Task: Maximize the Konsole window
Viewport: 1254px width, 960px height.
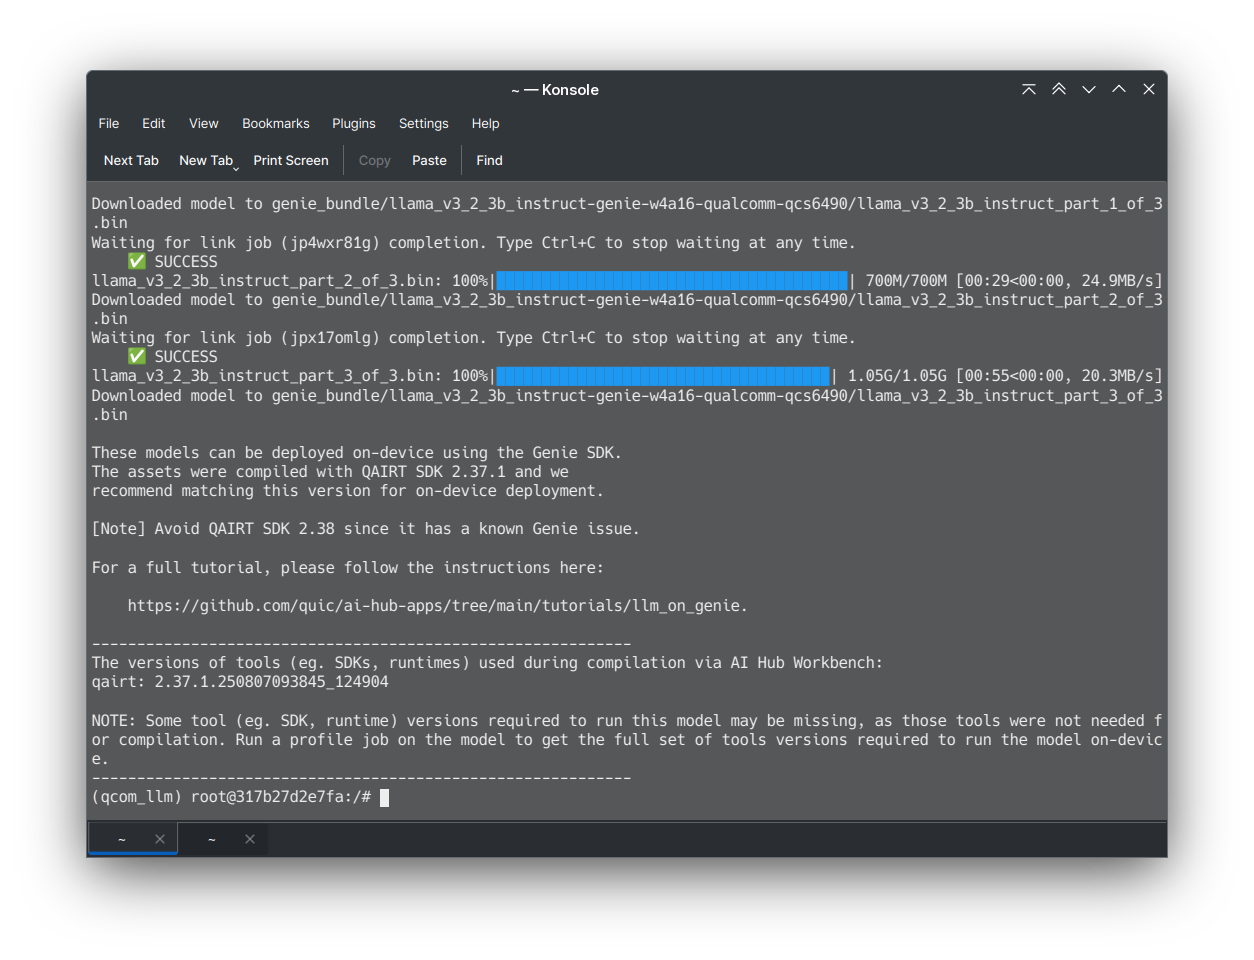Action: (x=1119, y=89)
